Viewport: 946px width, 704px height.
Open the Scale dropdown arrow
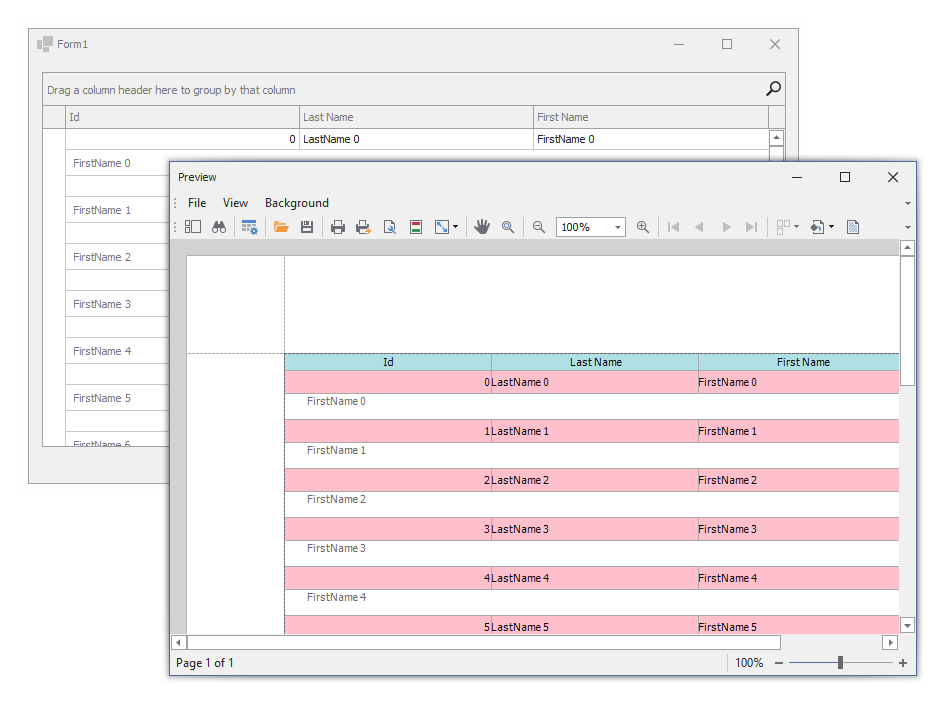coord(456,227)
